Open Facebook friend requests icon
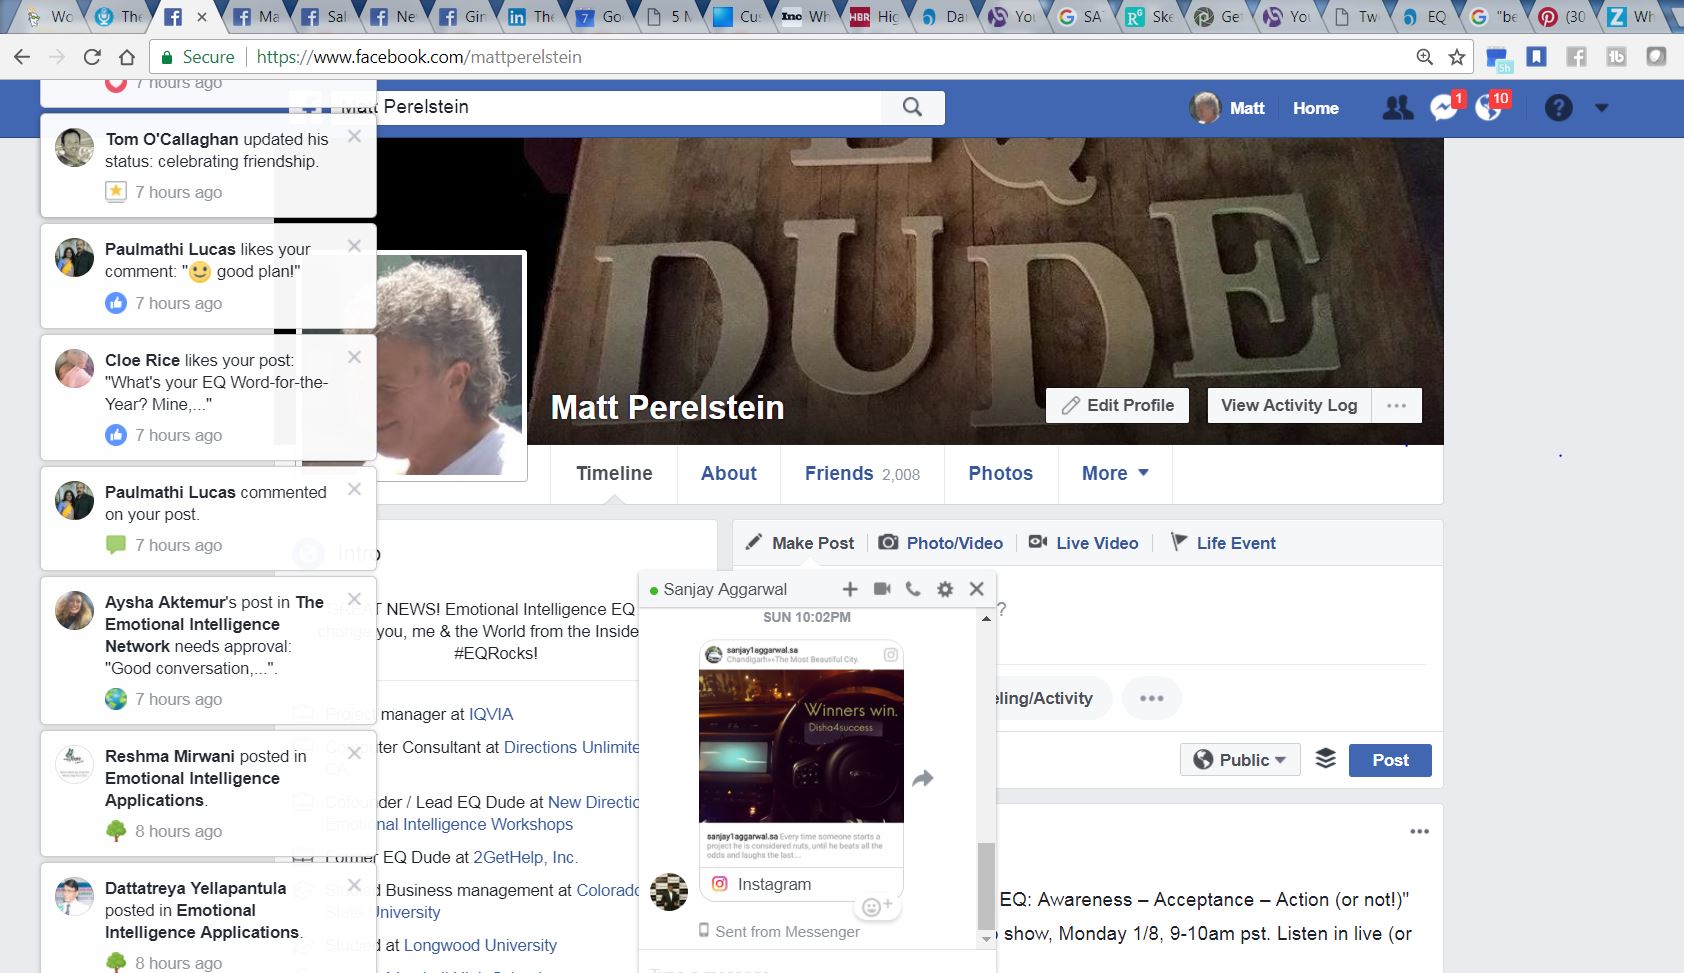1684x973 pixels. click(x=1397, y=108)
